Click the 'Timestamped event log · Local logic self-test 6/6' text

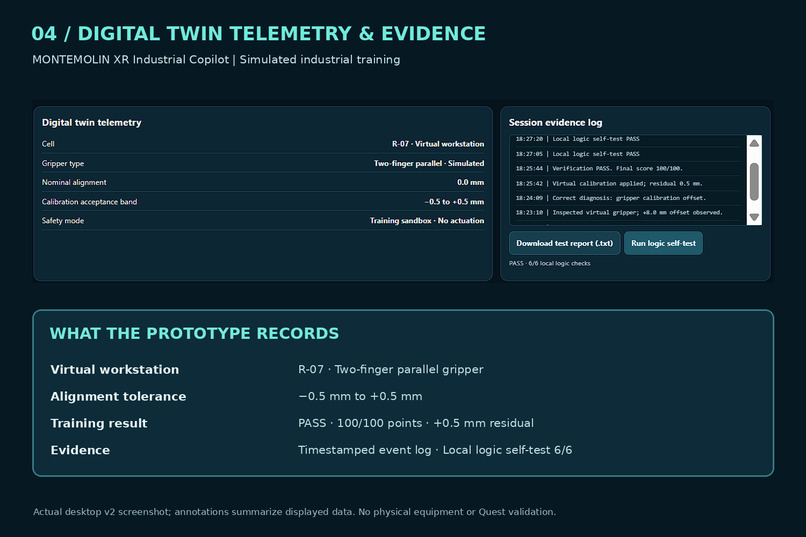tap(435, 450)
